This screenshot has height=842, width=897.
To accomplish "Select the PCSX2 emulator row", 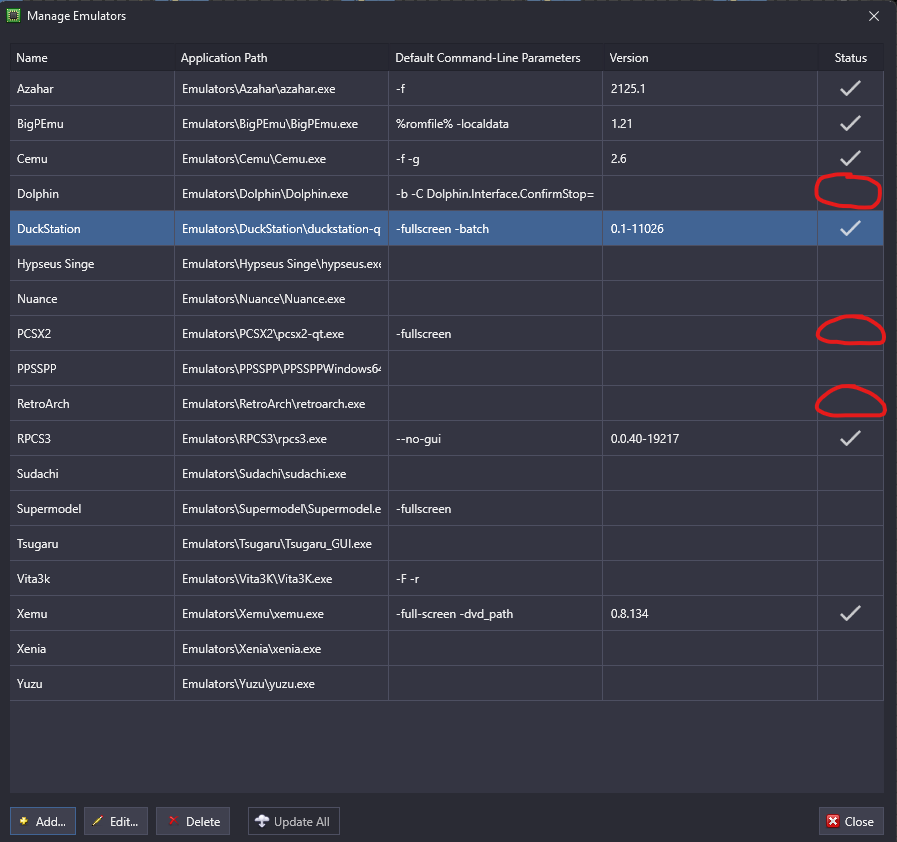I will tap(34, 334).
